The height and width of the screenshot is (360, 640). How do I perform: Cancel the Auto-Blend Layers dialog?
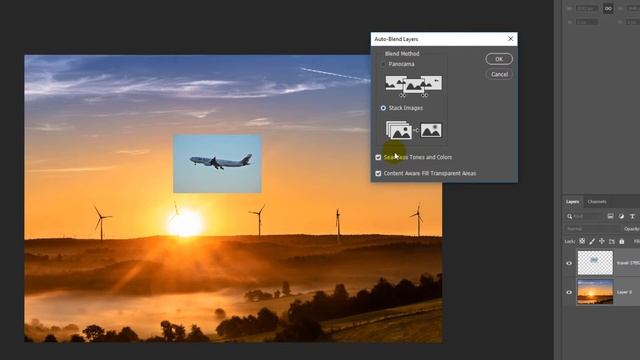(x=499, y=74)
